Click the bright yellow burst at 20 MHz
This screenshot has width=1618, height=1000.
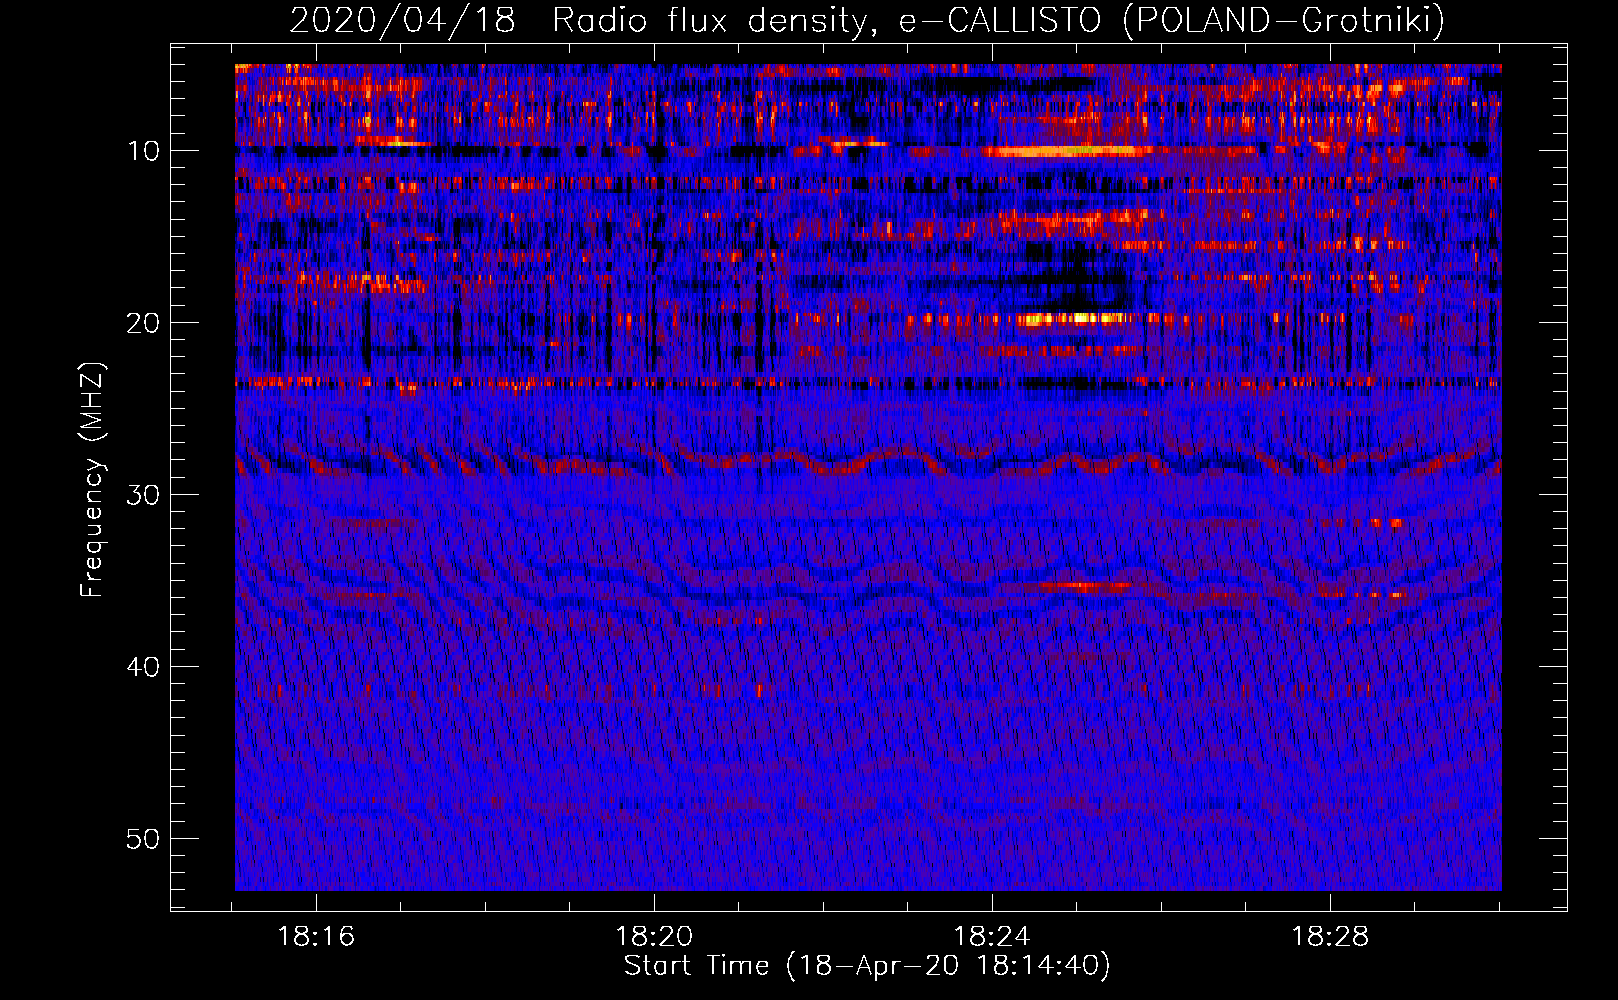pos(1072,320)
